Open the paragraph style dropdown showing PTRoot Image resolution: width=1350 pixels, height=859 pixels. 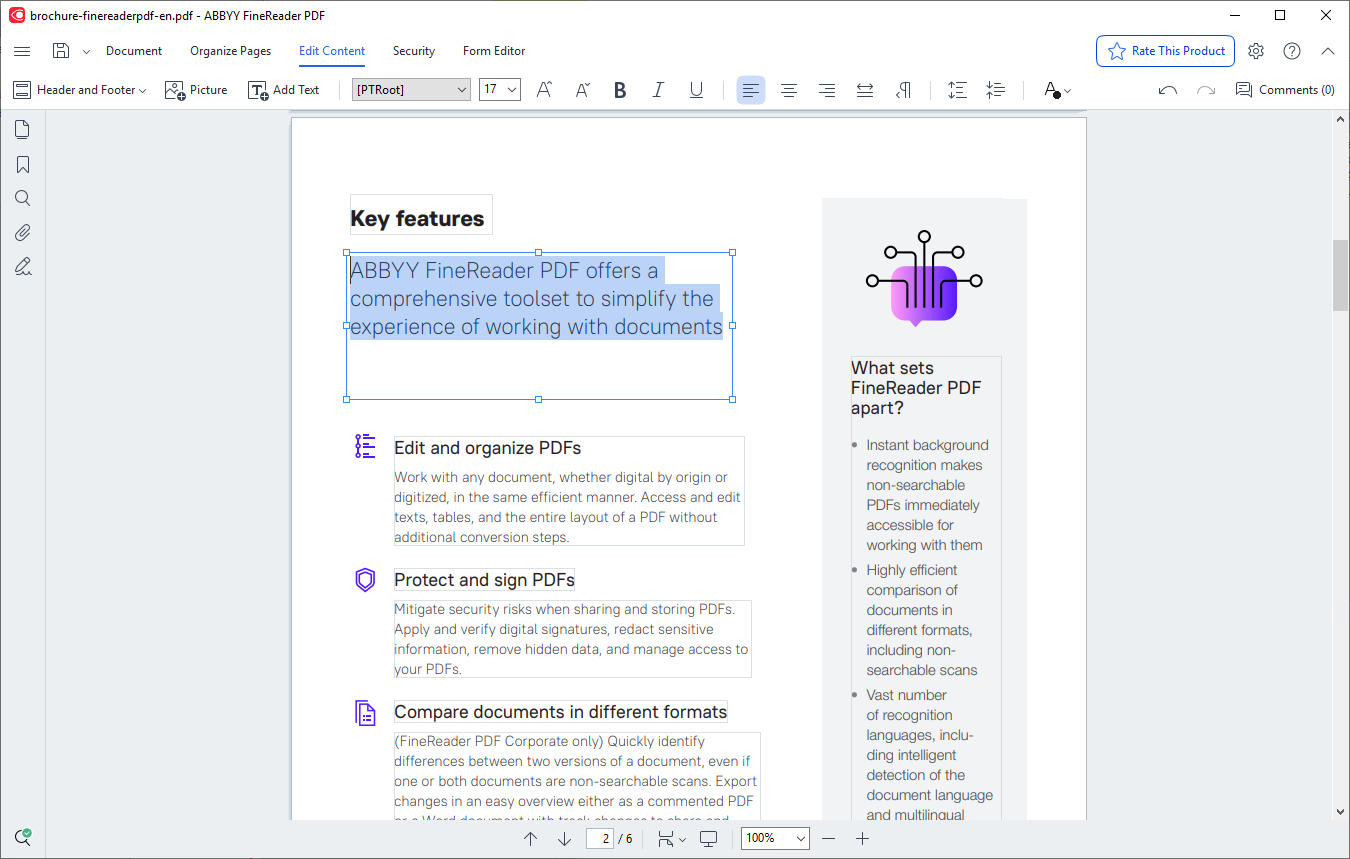410,89
